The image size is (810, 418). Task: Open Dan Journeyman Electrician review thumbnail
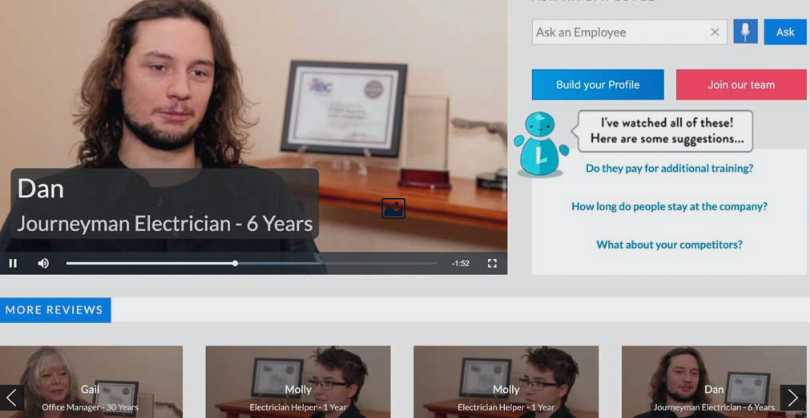click(x=713, y=382)
